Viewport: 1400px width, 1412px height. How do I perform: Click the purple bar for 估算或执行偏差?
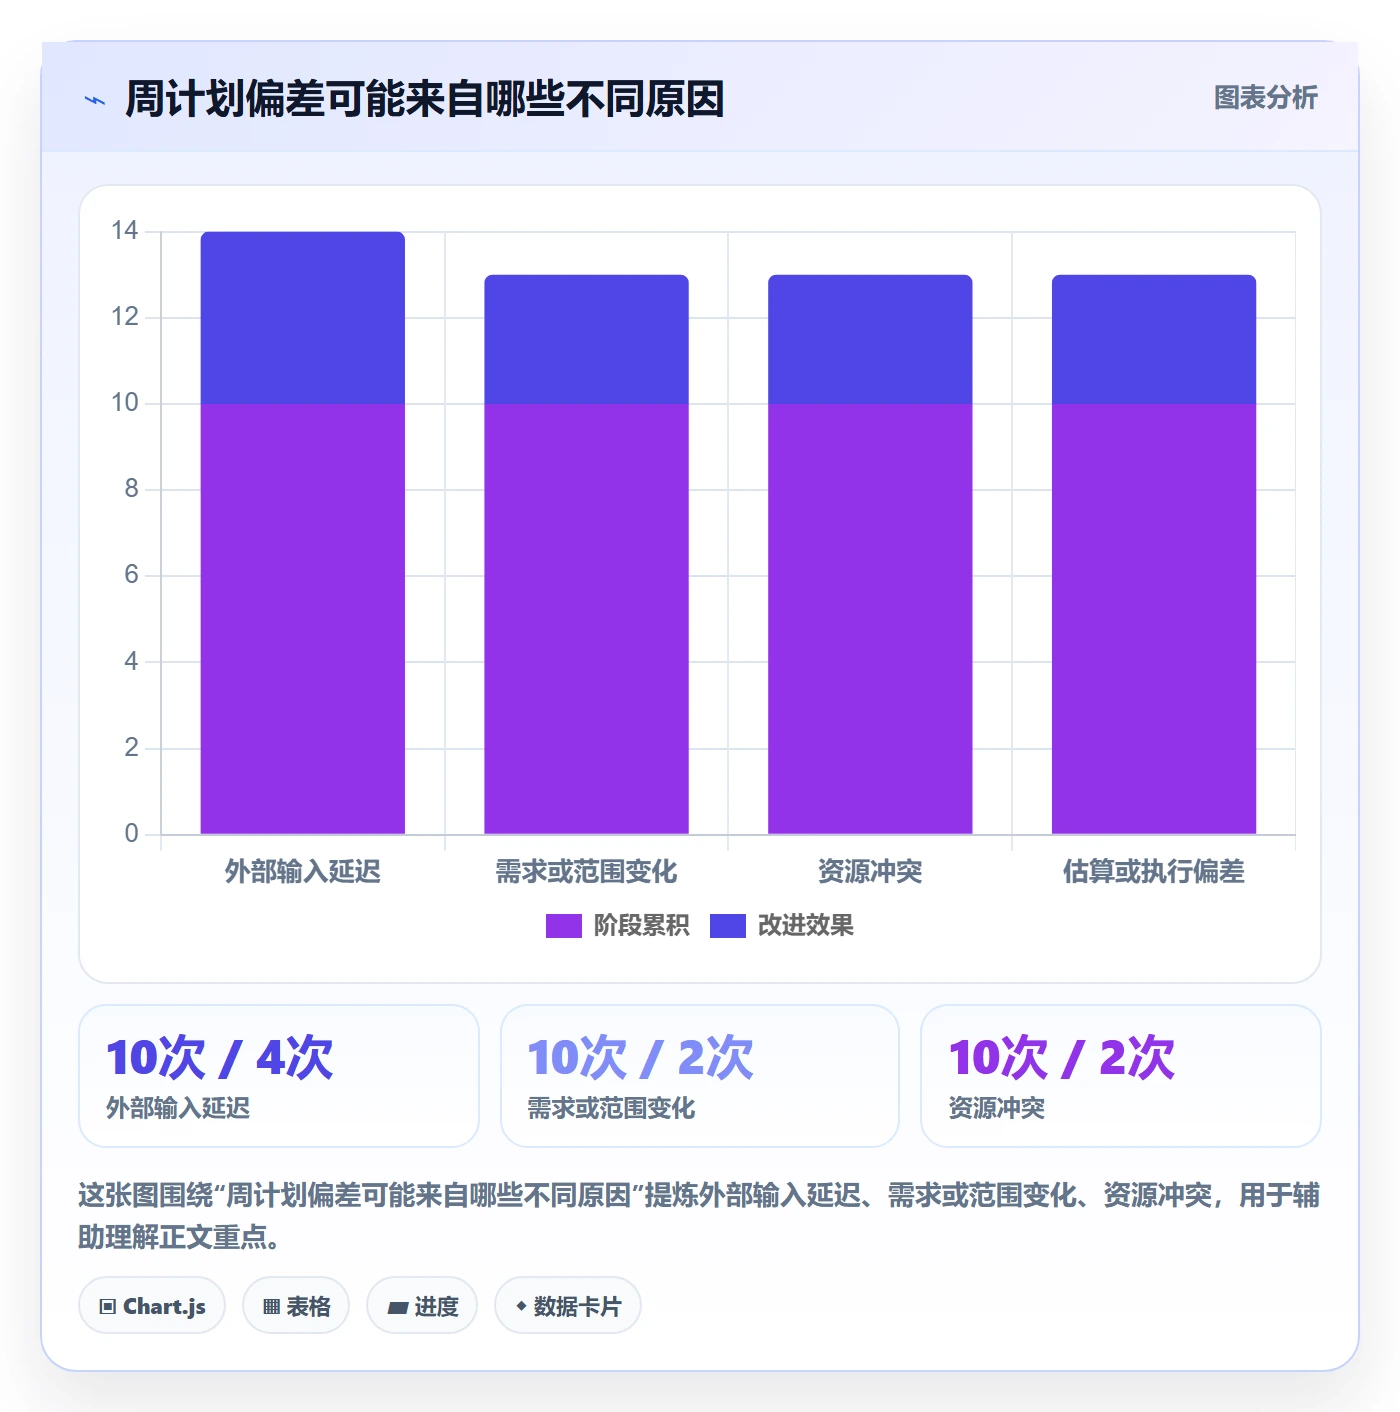(1154, 619)
